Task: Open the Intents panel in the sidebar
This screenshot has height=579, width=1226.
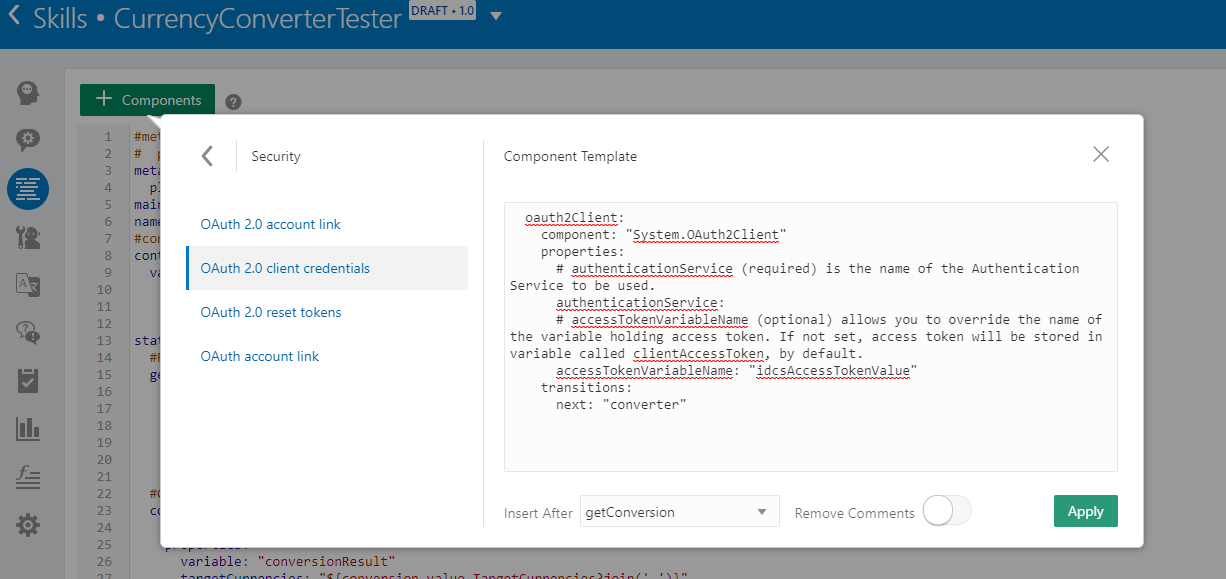Action: (x=27, y=92)
